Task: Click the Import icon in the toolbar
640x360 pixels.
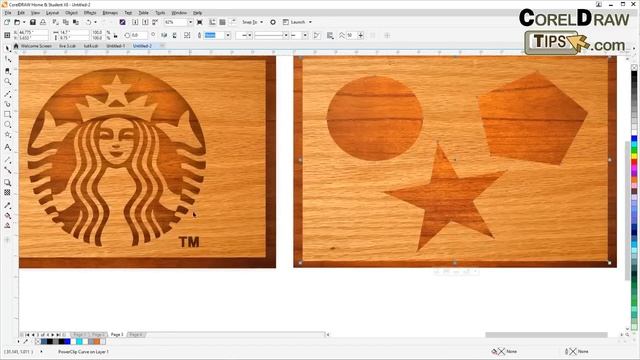Action: [136, 22]
